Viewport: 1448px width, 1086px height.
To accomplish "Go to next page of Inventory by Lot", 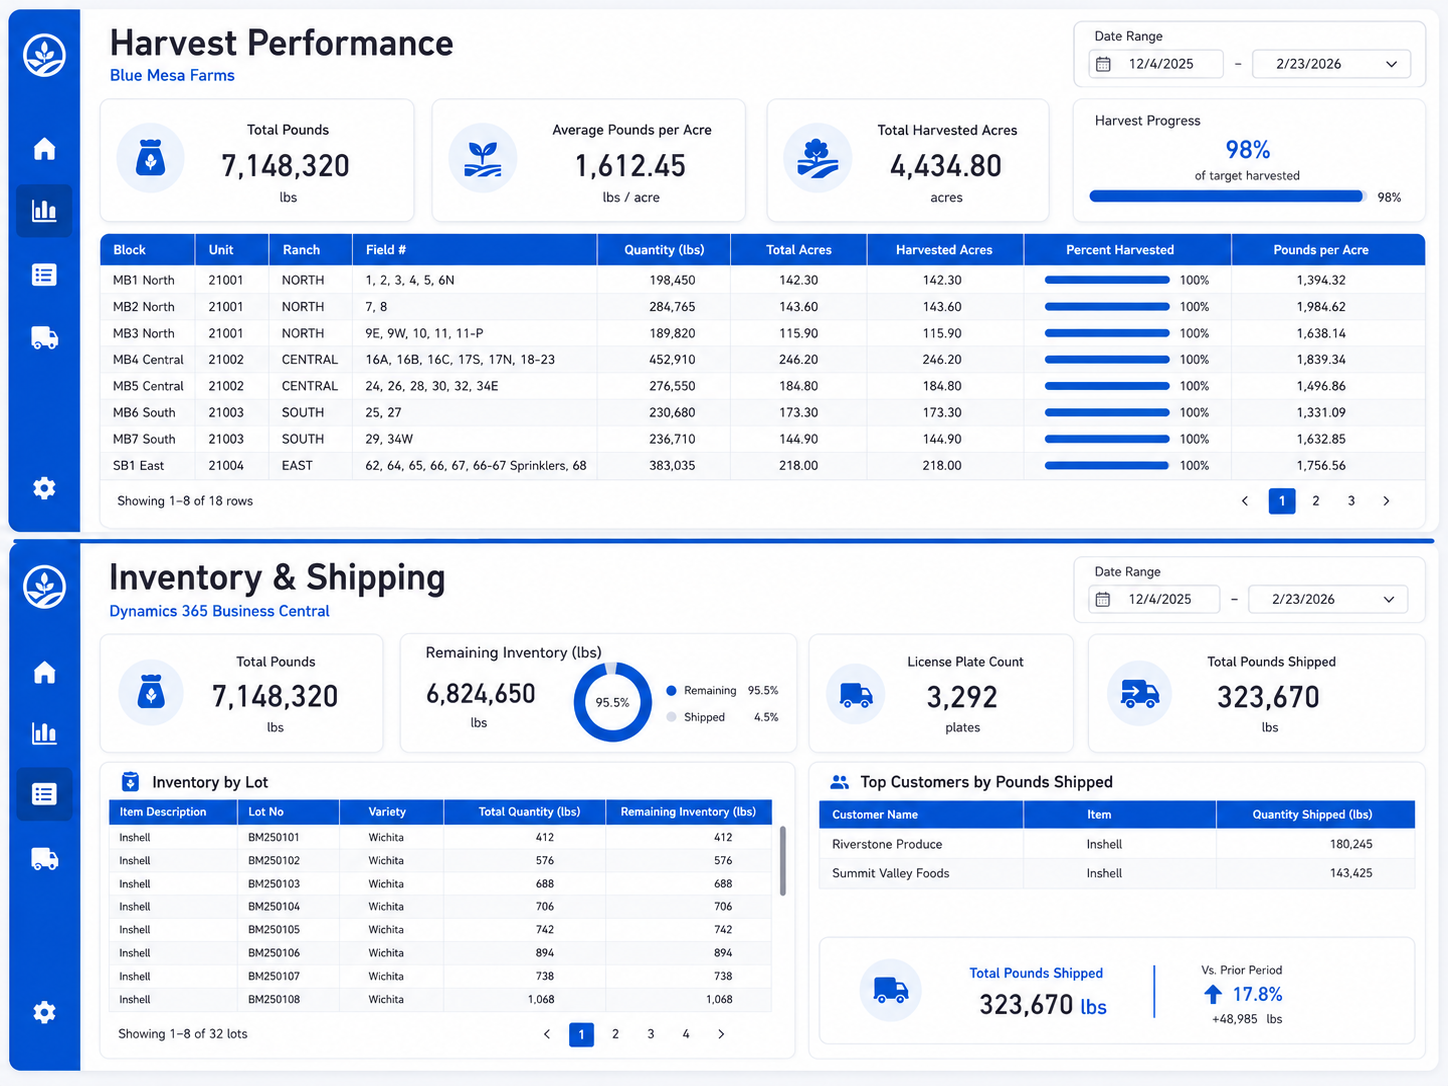I will coord(721,1034).
